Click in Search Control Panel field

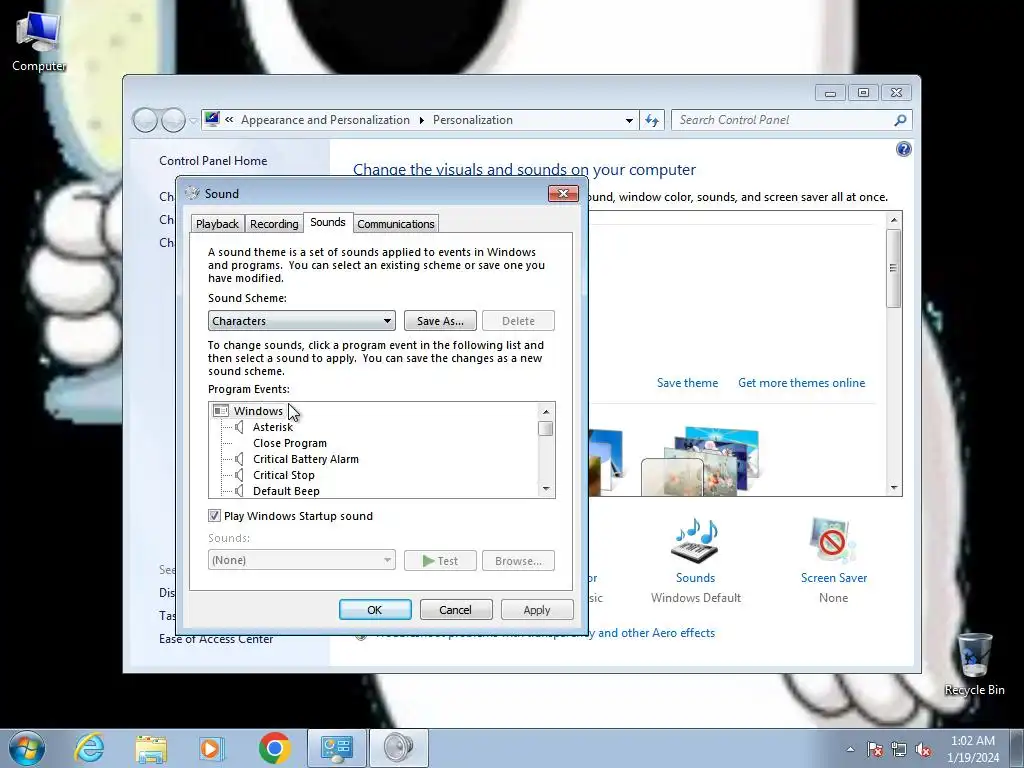pos(784,120)
